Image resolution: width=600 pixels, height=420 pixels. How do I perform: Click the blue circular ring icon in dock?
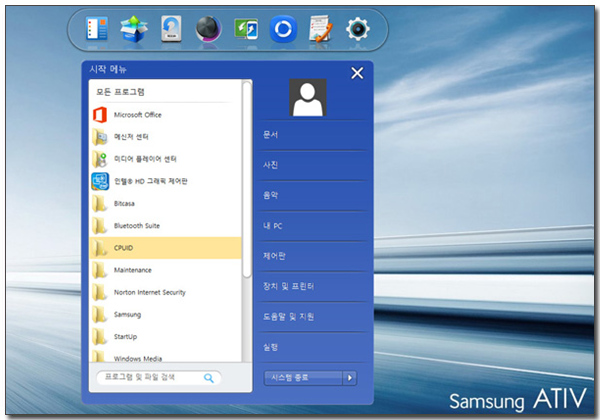pyautogui.click(x=283, y=29)
